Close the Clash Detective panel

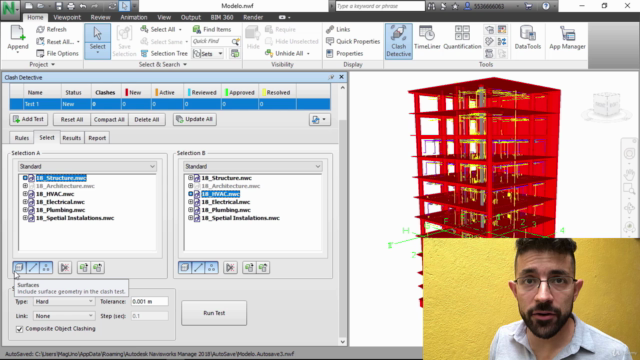342,77
